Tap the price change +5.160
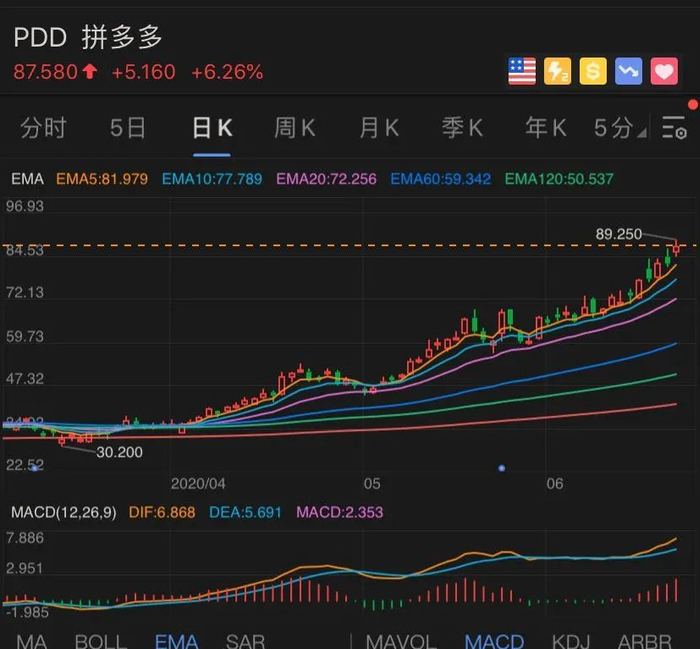This screenshot has height=649, width=700. coord(143,72)
